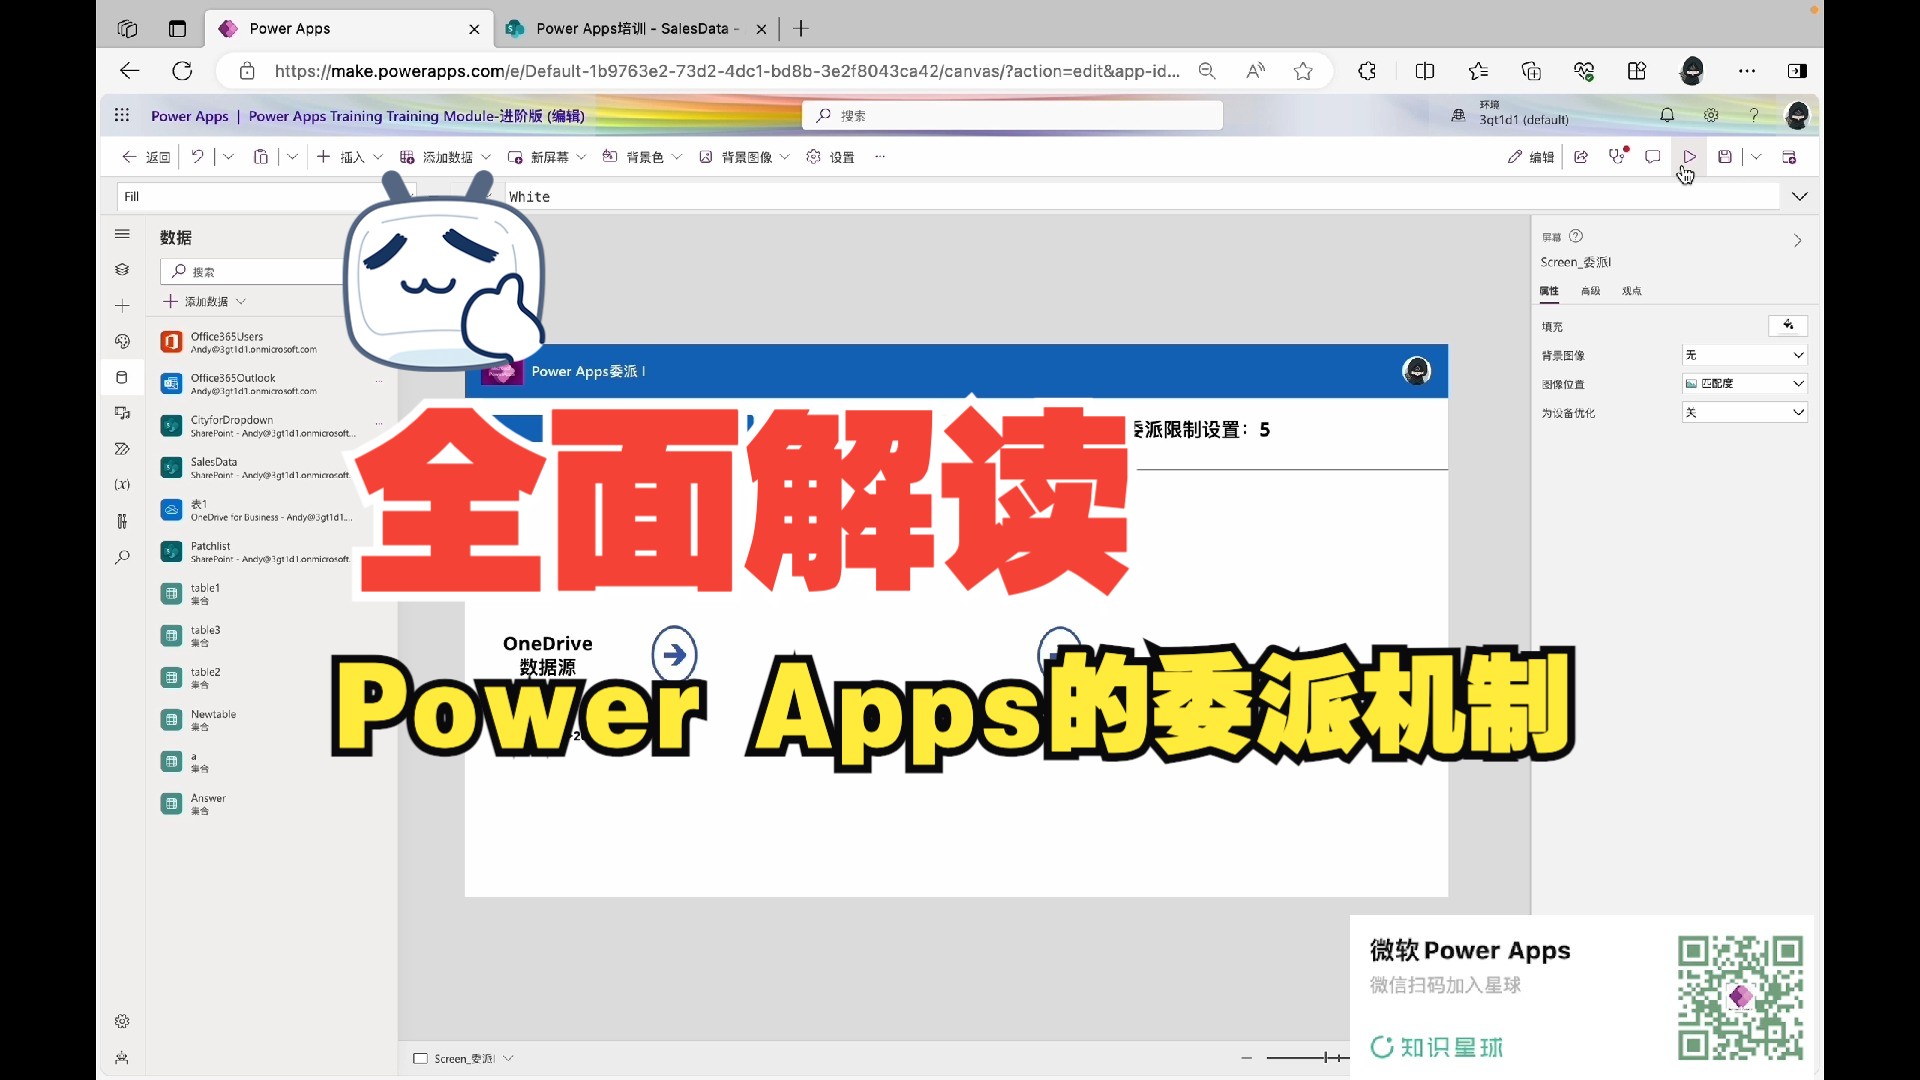Screen dimensions: 1920x1080
Task: Open the 为设备优化 dropdown set to 关
Action: pos(1745,412)
